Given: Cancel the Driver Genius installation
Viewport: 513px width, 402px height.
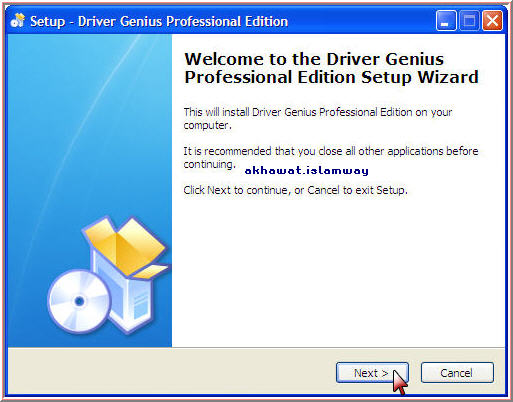Looking at the screenshot, I should [457, 373].
